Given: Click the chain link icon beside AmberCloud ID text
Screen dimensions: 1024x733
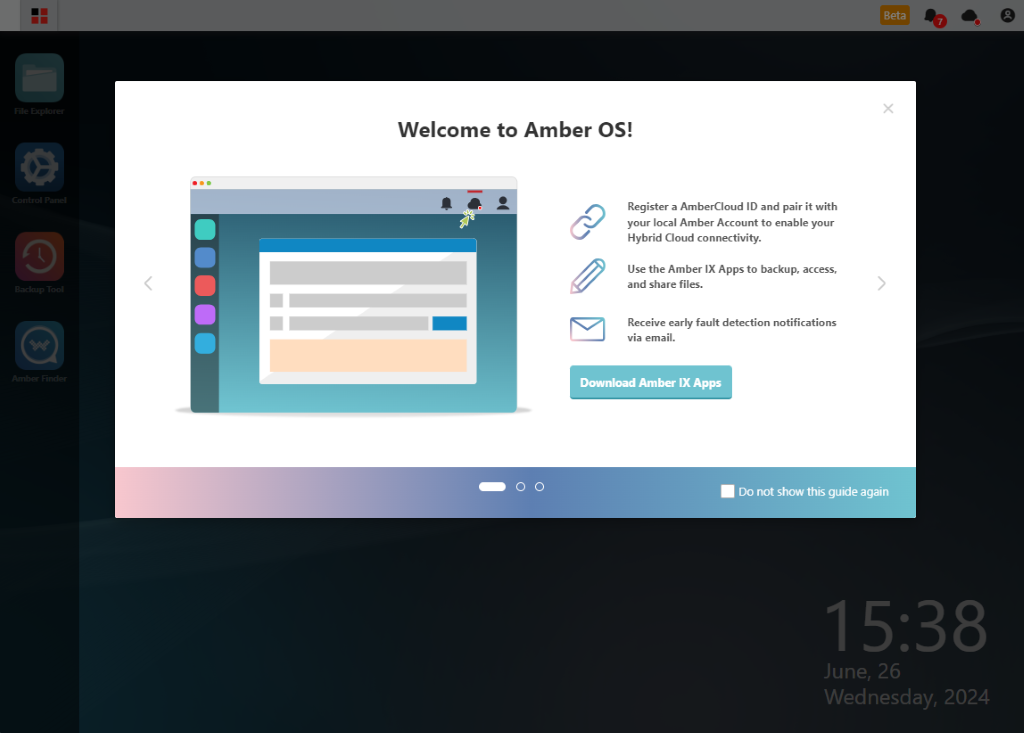Looking at the screenshot, I should [588, 222].
